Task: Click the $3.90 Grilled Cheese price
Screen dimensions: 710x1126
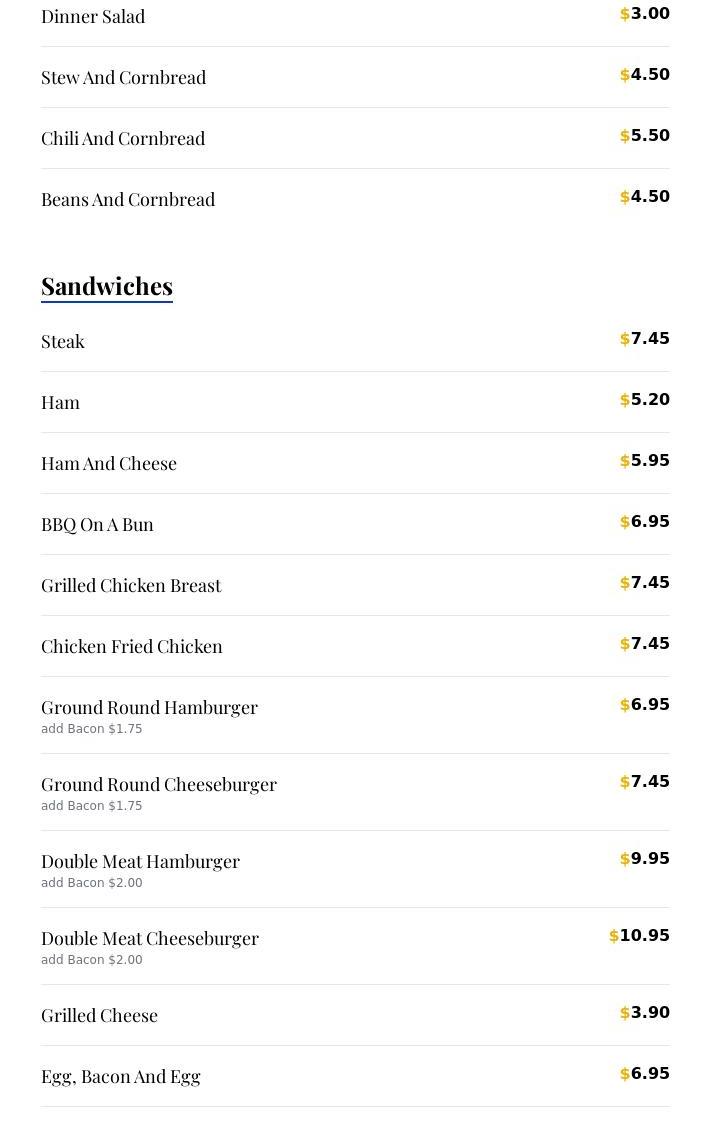Action: pyautogui.click(x=645, y=1012)
